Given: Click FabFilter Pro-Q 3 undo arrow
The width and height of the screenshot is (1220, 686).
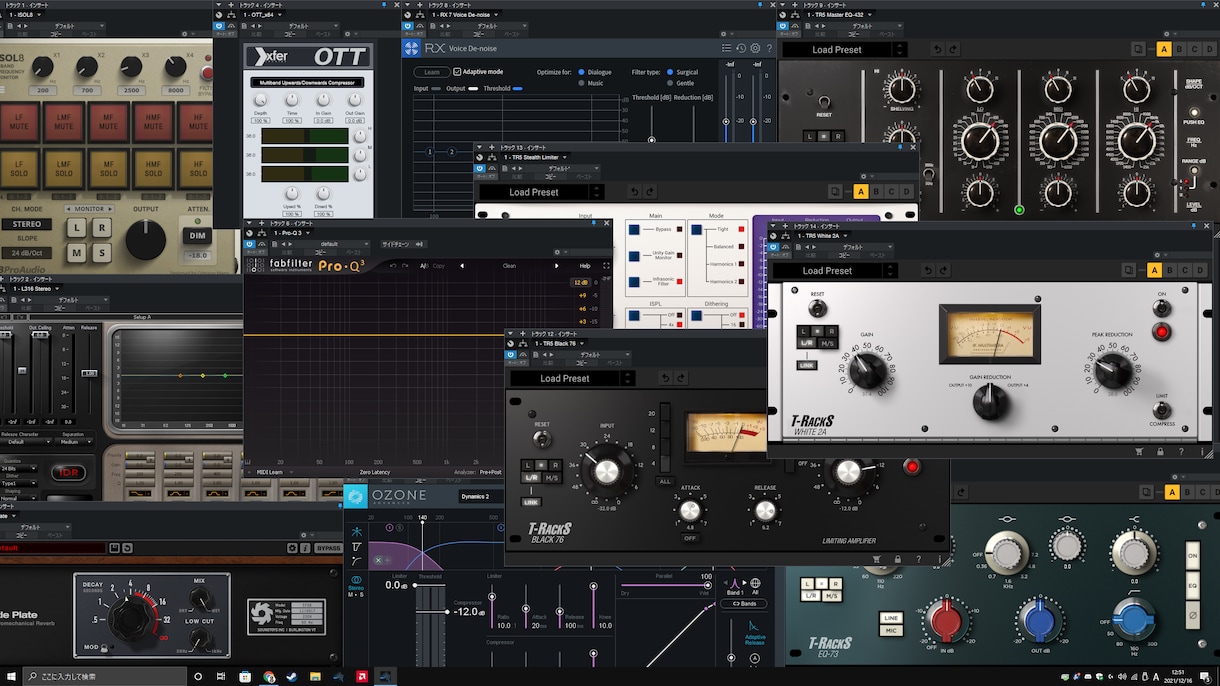Looking at the screenshot, I should point(393,266).
